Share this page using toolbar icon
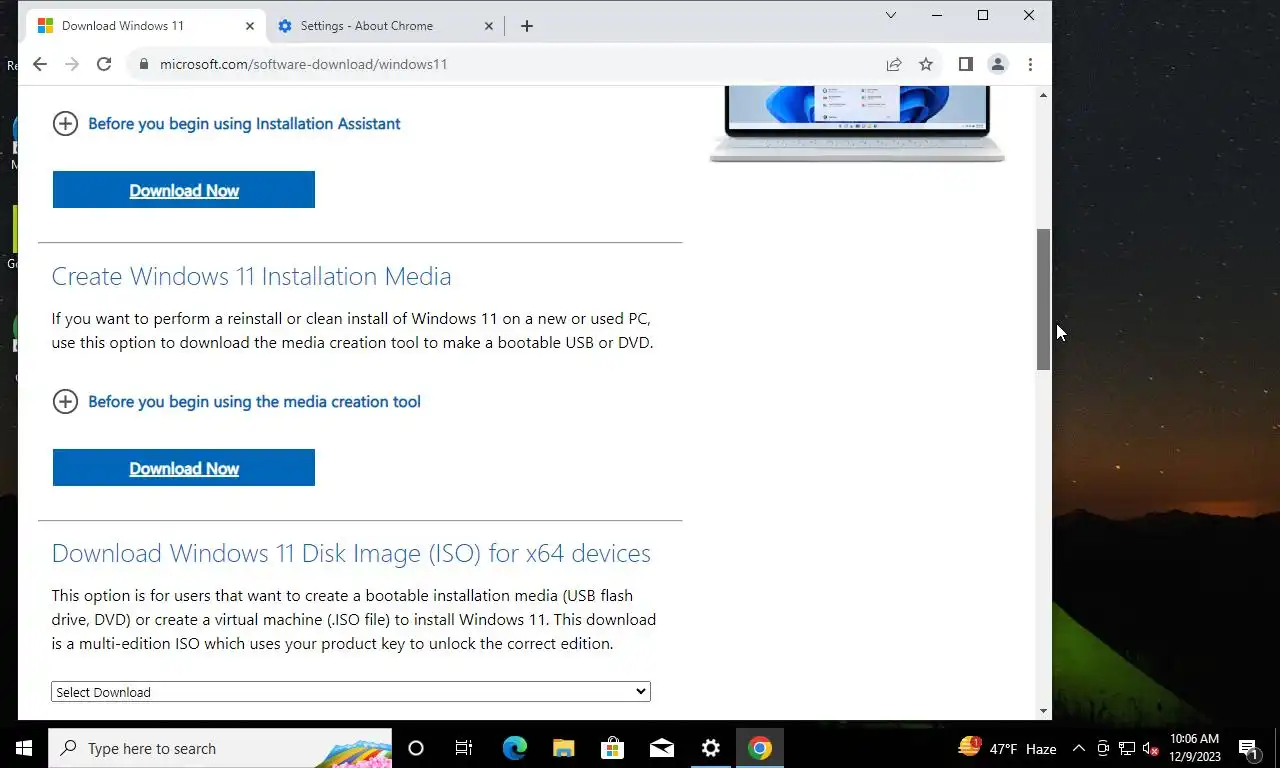1280x768 pixels. pos(894,64)
